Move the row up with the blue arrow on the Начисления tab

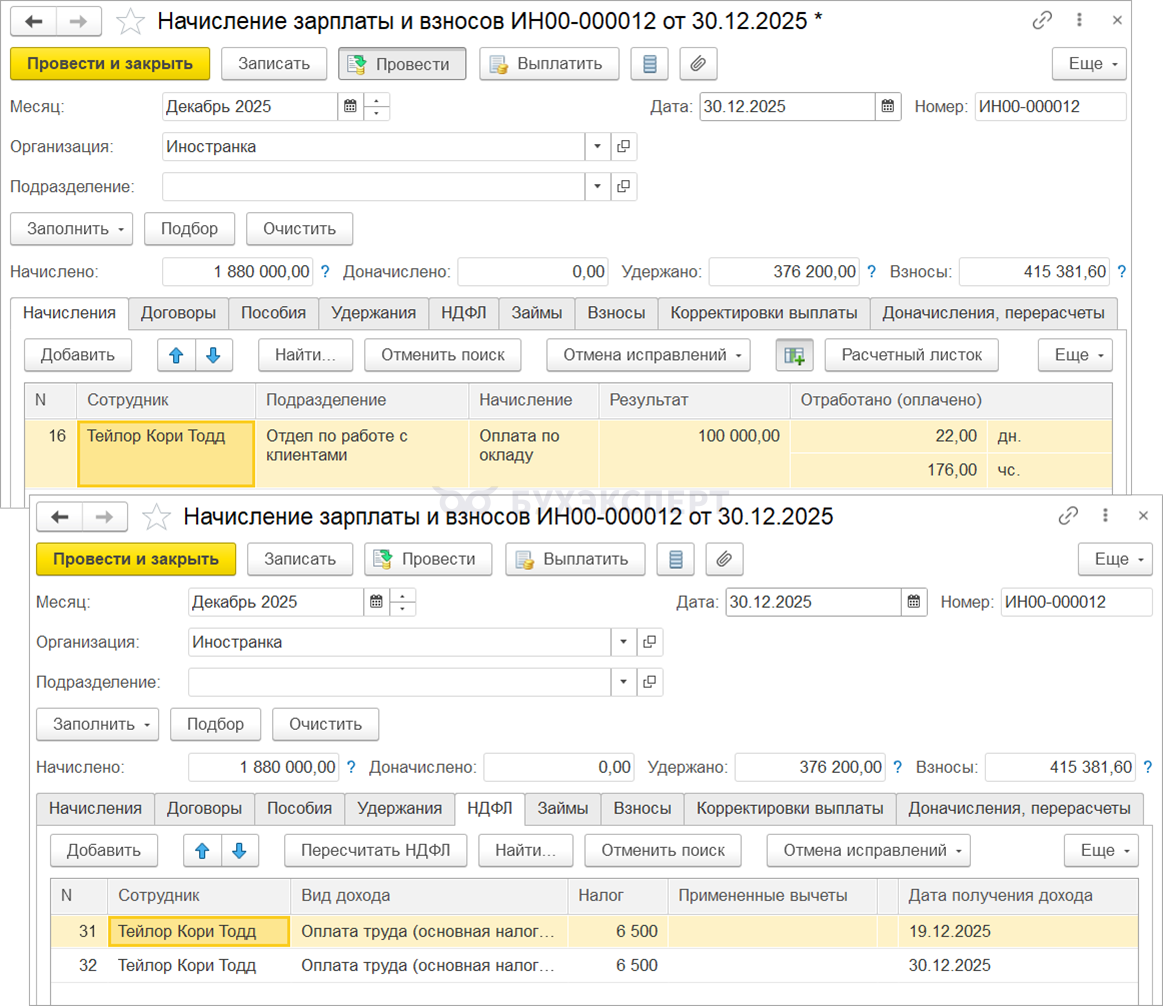(177, 354)
